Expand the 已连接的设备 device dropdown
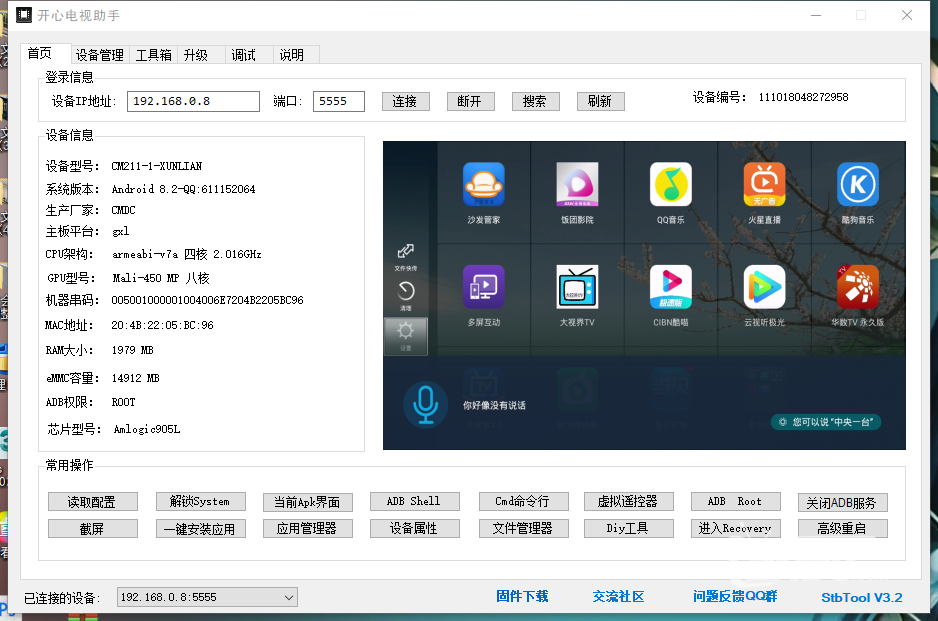The image size is (938, 621). coord(289,596)
